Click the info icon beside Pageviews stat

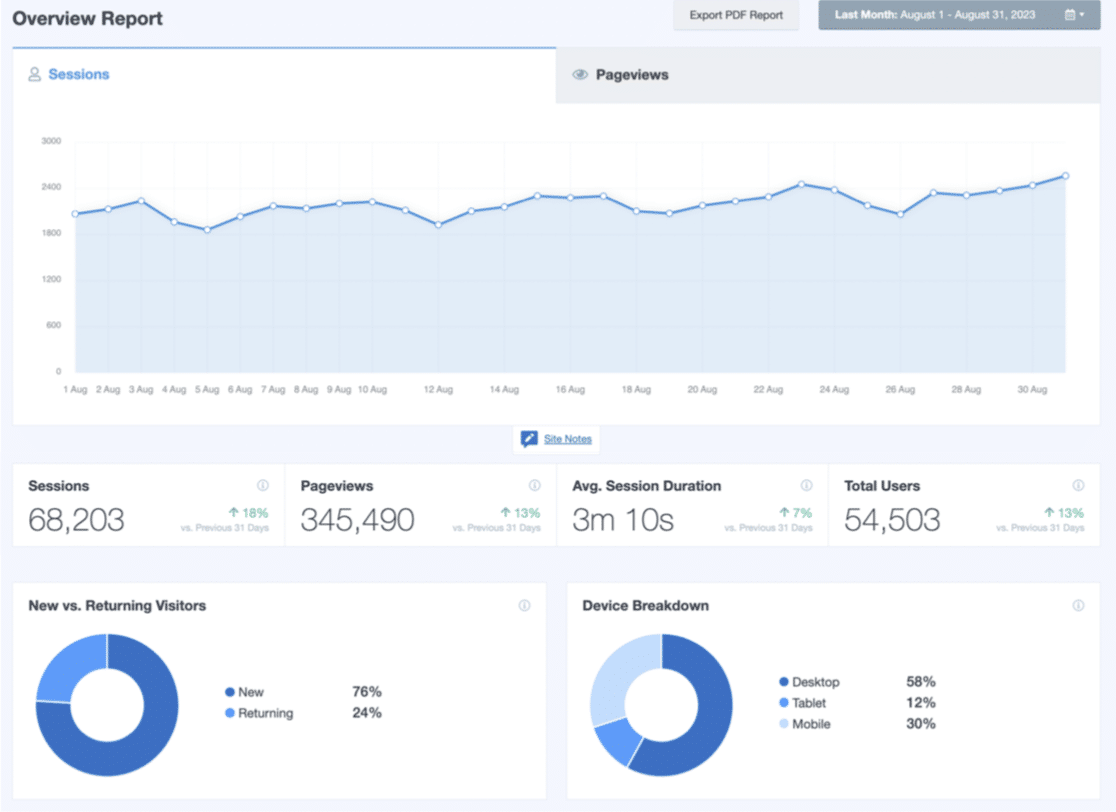(x=535, y=486)
